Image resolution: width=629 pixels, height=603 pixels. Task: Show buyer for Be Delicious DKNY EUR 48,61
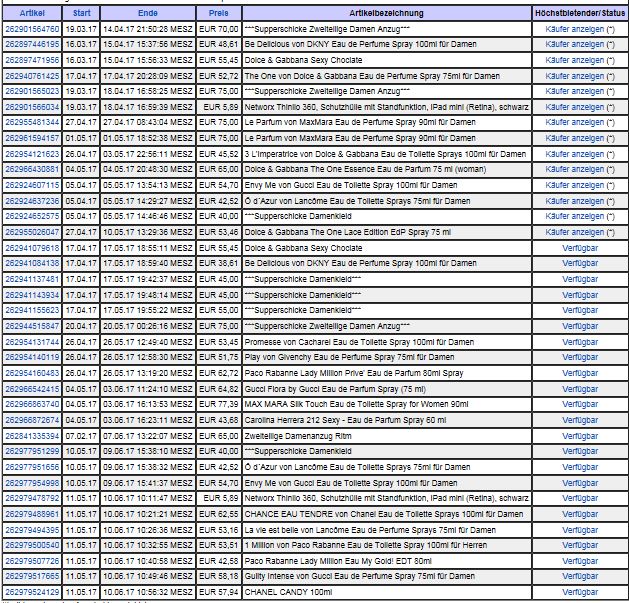click(574, 44)
